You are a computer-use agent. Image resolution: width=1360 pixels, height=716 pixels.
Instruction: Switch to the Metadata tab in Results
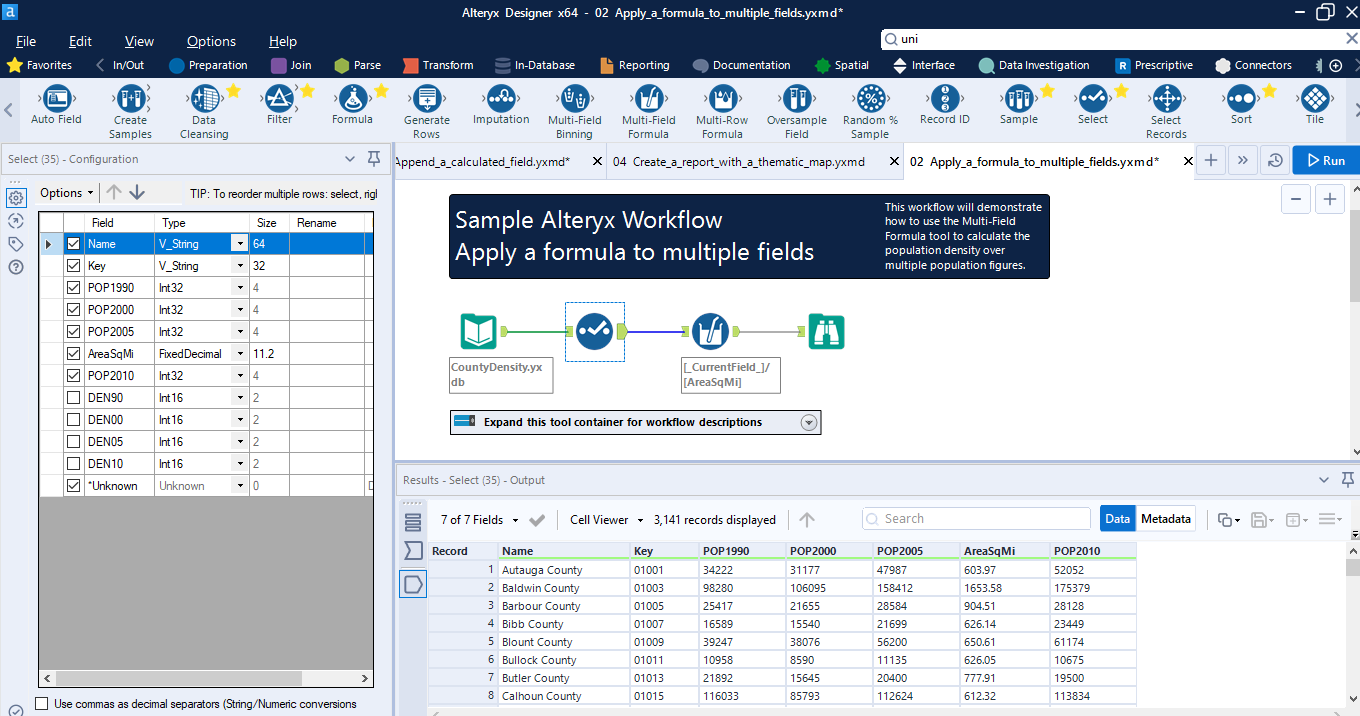tap(1166, 518)
